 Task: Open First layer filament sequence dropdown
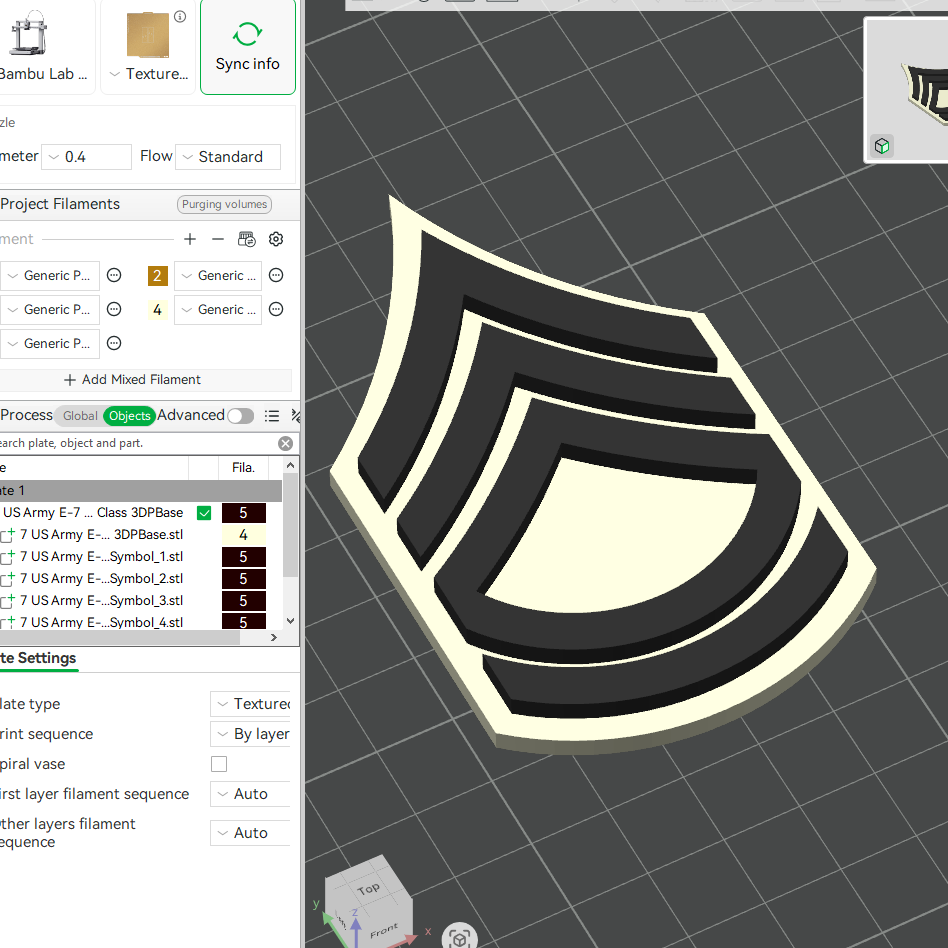tap(250, 794)
